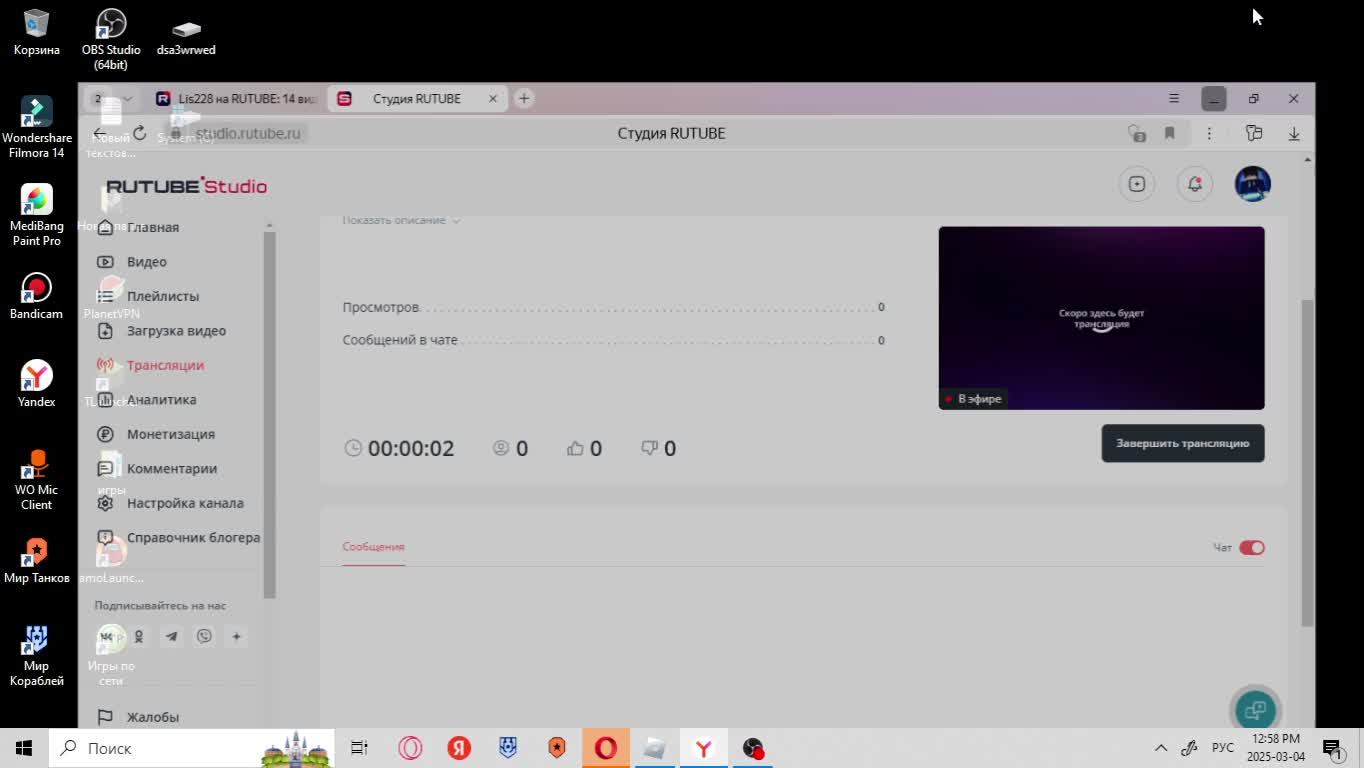Click the studio.rutube.ru address field
Image resolution: width=1364 pixels, height=768 pixels.
click(247, 133)
